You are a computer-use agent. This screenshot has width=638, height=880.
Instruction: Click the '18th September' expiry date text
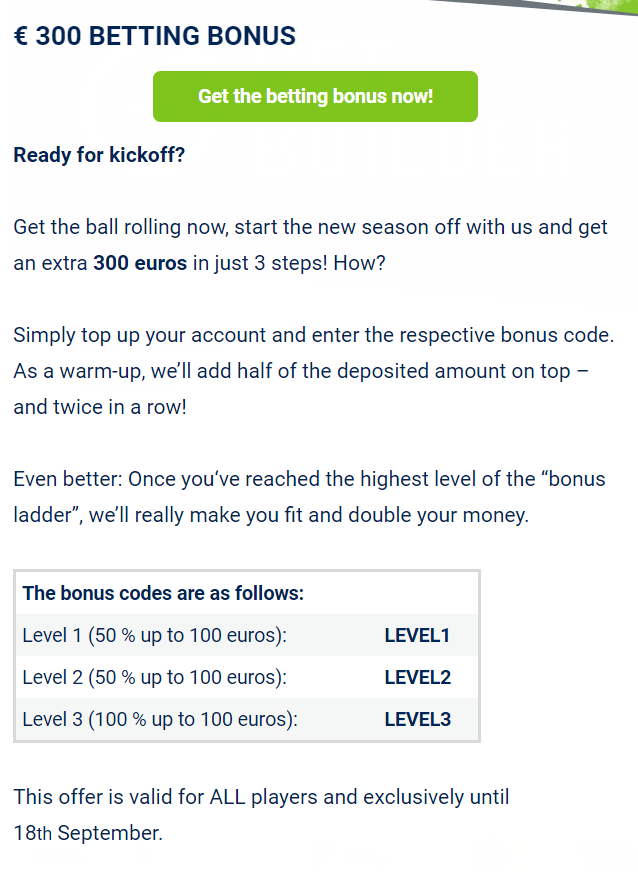pyautogui.click(x=88, y=833)
